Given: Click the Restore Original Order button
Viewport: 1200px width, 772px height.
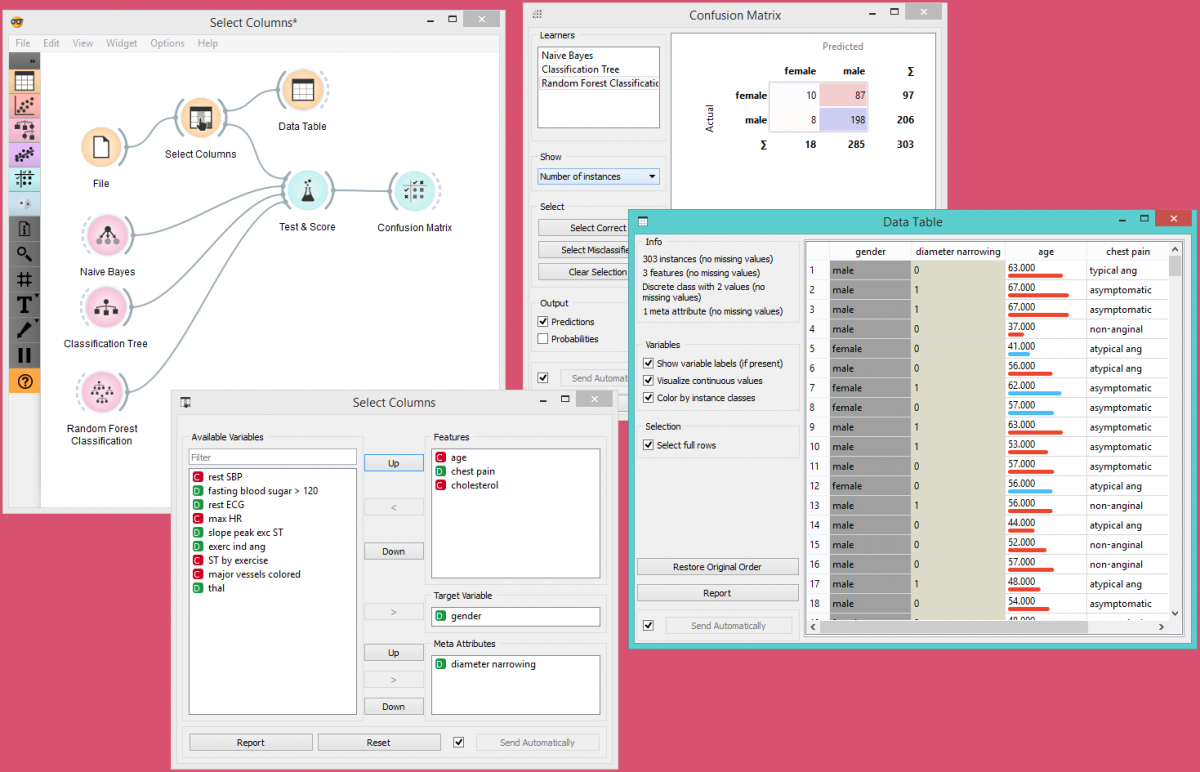Looking at the screenshot, I should pyautogui.click(x=717, y=567).
